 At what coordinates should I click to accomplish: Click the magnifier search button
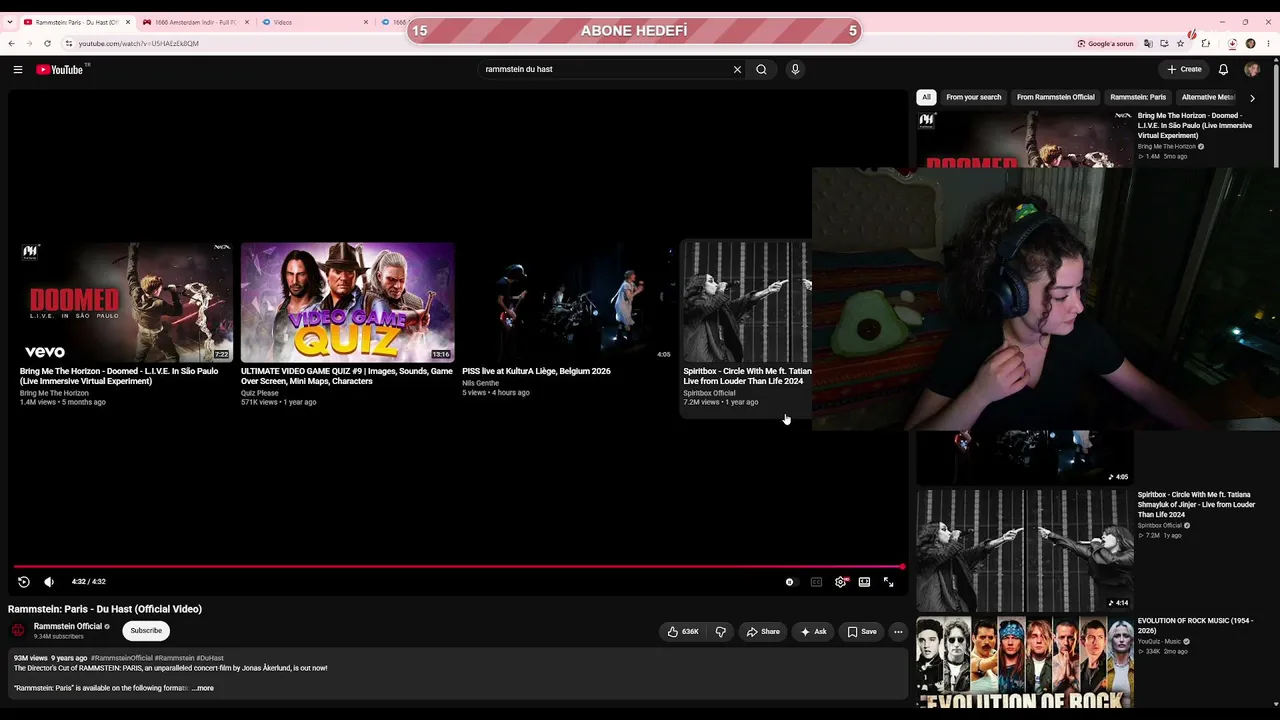click(761, 70)
